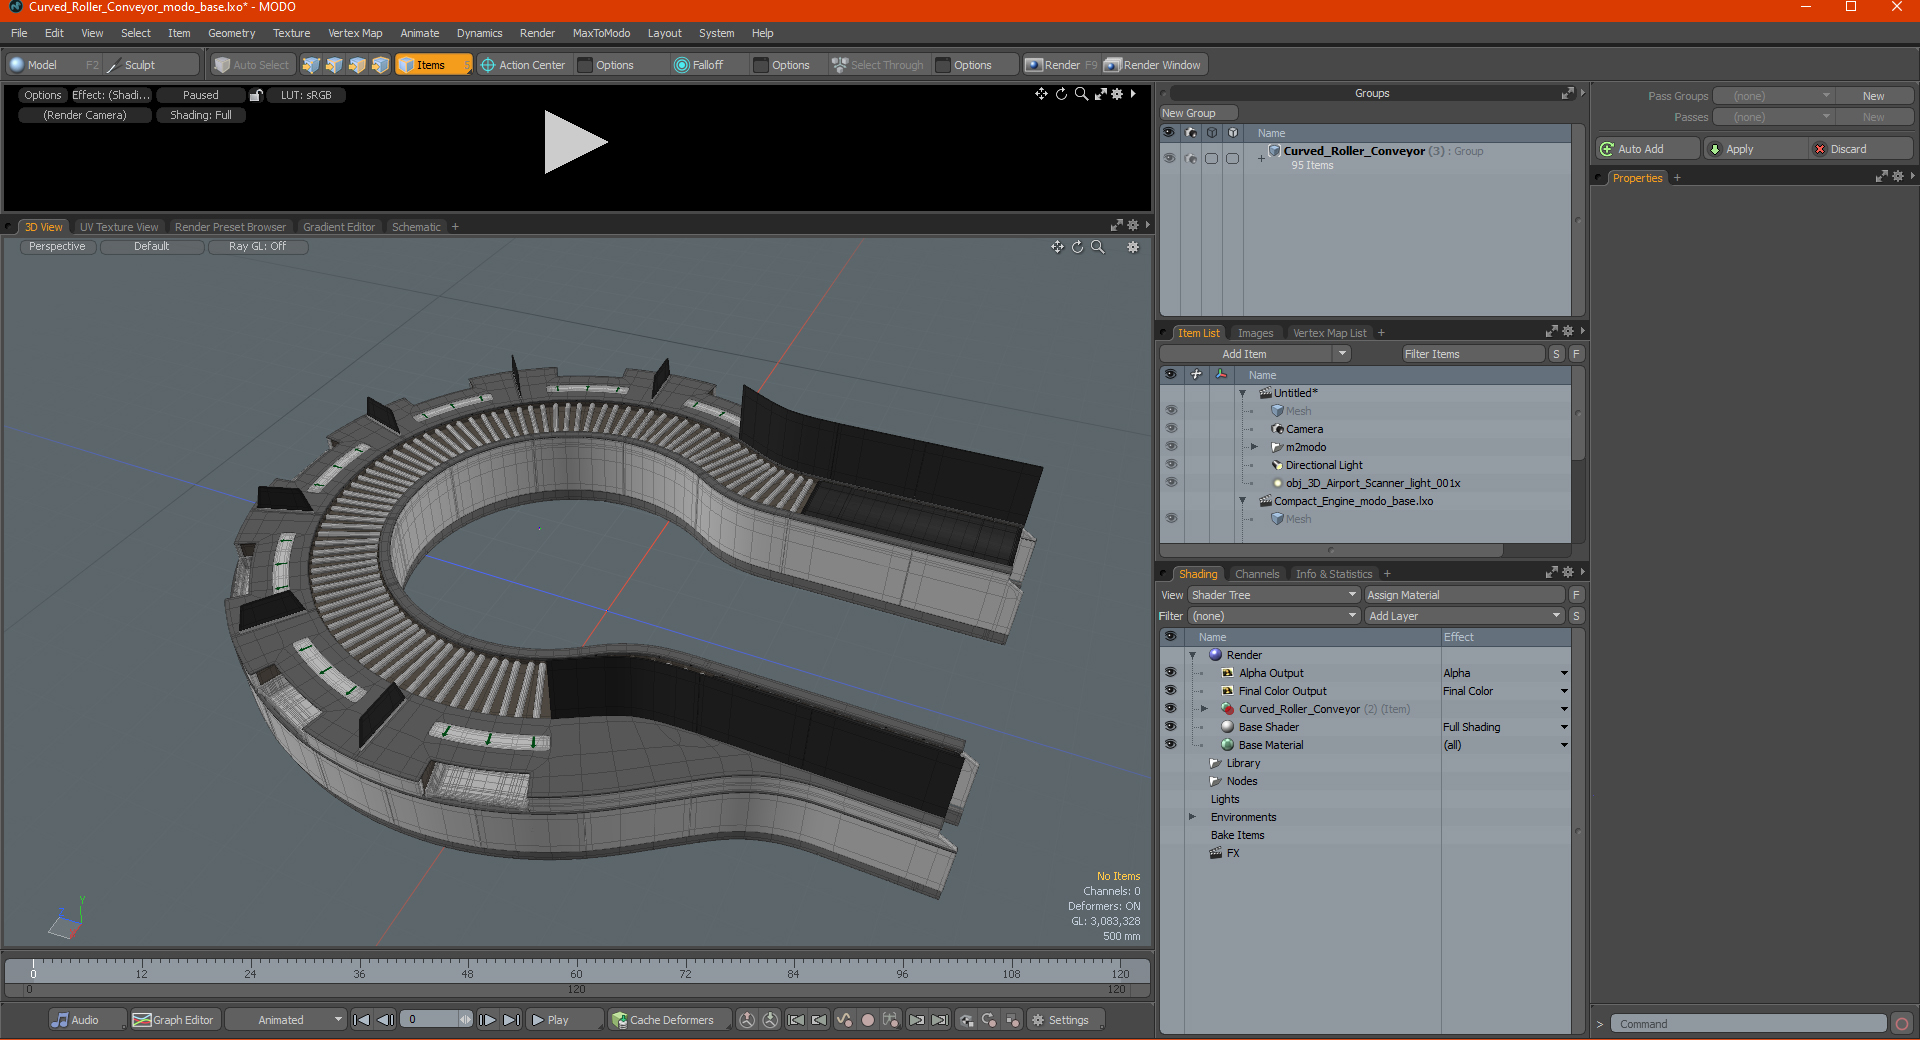The width and height of the screenshot is (1920, 1040).
Task: Expand Curved_Roller_Conveyor material group
Action: (x=1204, y=709)
